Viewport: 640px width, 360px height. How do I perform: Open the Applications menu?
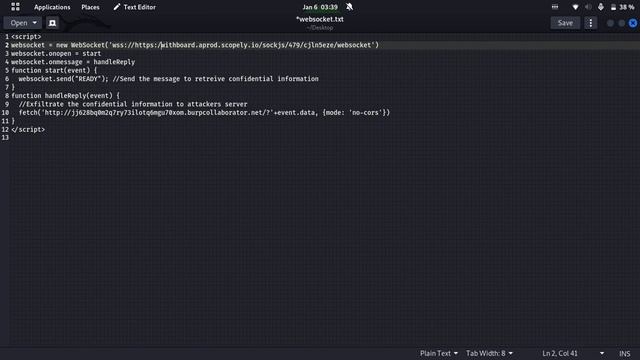52,7
